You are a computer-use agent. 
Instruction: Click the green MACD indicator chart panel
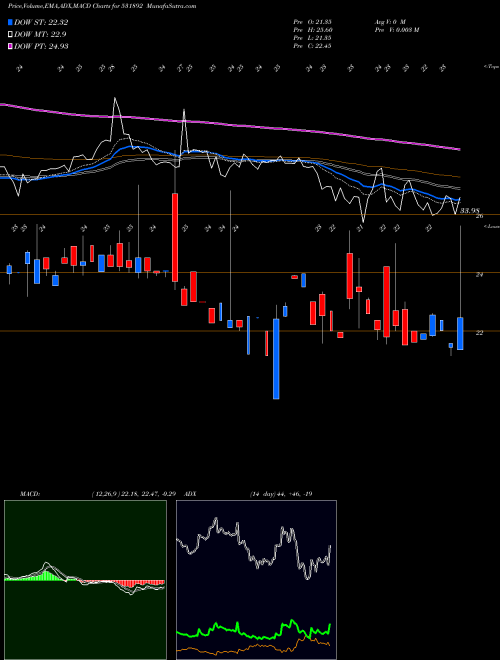(85, 580)
